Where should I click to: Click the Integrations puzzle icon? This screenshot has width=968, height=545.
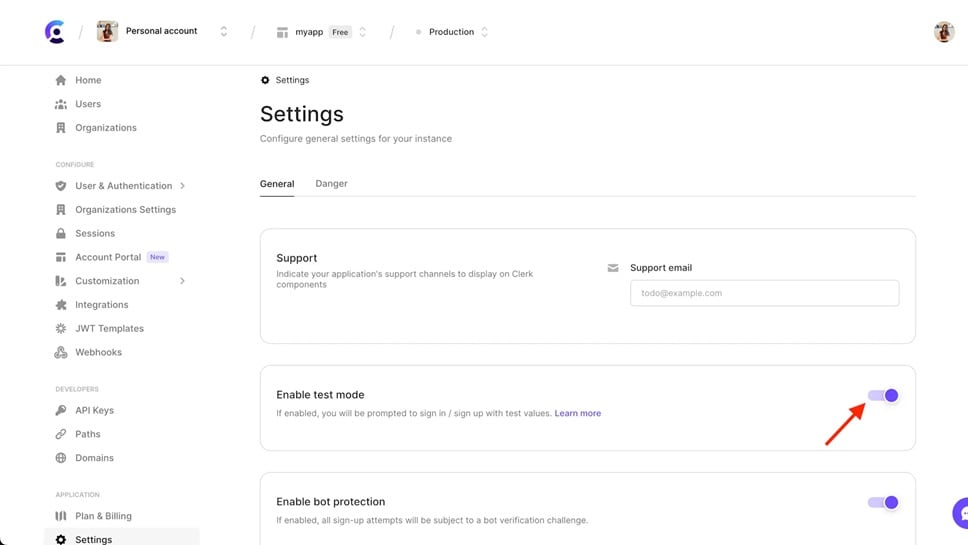click(x=60, y=305)
